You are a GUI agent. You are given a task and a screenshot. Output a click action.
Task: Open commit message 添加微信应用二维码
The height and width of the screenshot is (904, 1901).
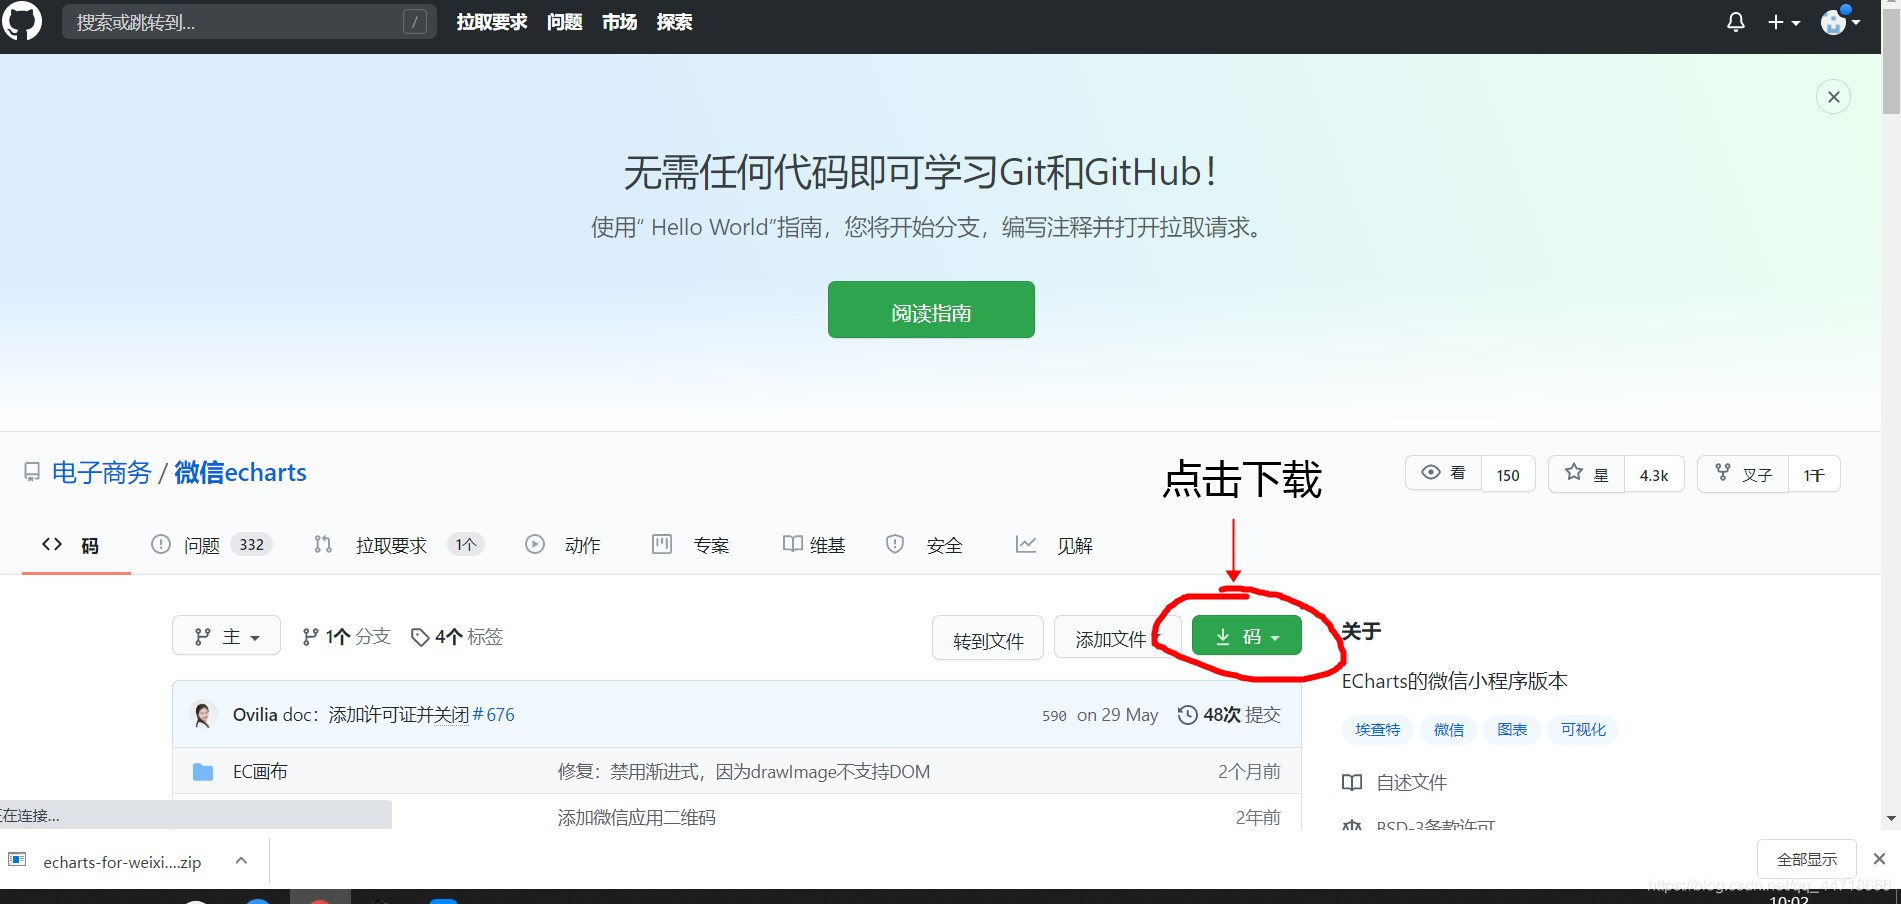(636, 817)
